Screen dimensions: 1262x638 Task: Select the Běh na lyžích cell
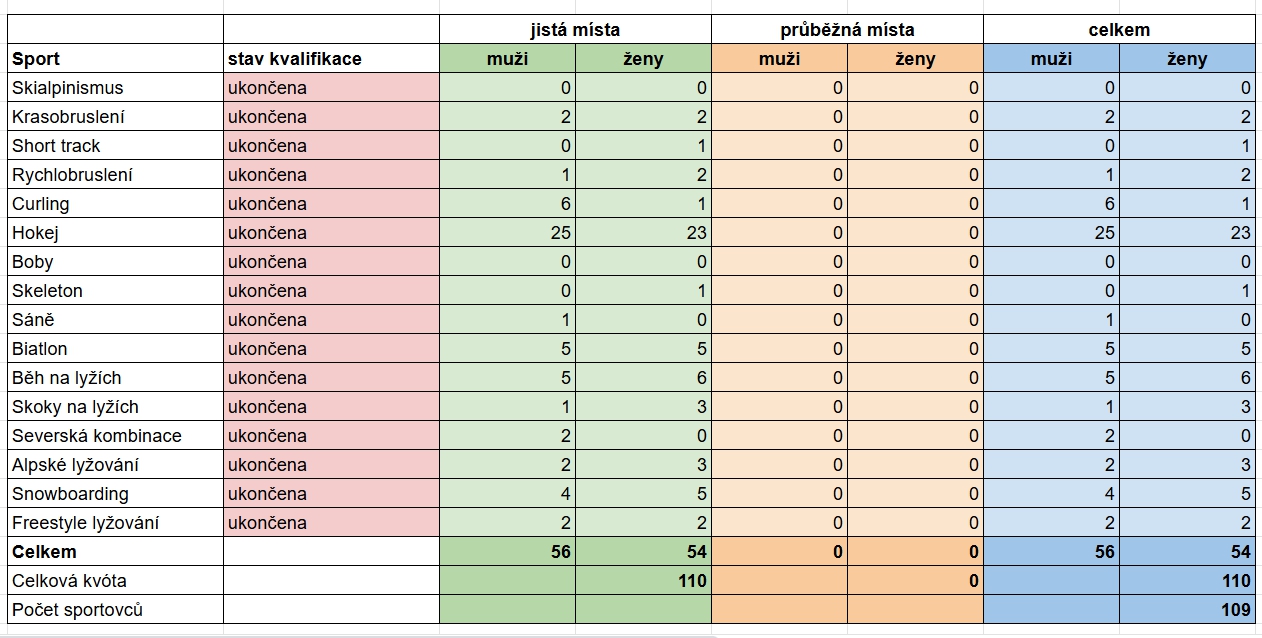(115, 378)
